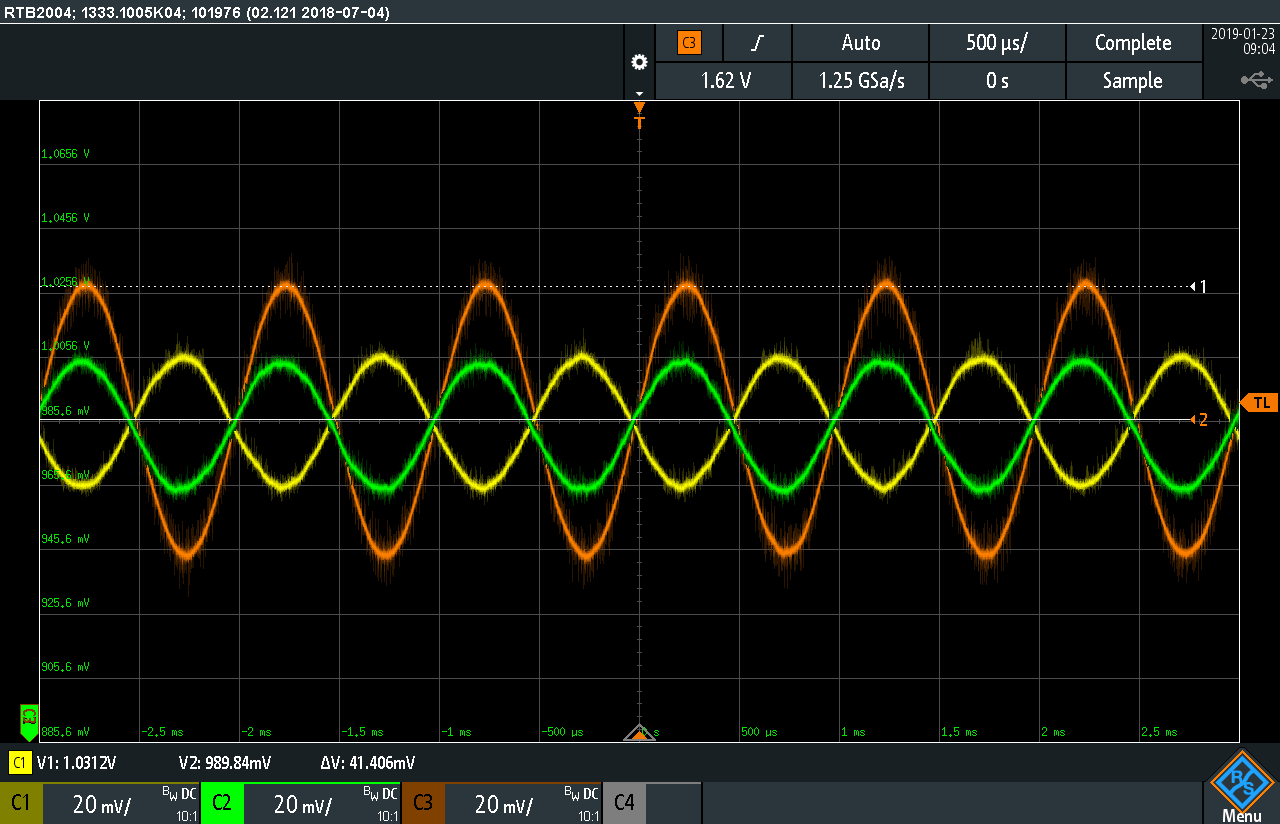
Task: Click the -1 ms time axis label
Action: point(459,732)
